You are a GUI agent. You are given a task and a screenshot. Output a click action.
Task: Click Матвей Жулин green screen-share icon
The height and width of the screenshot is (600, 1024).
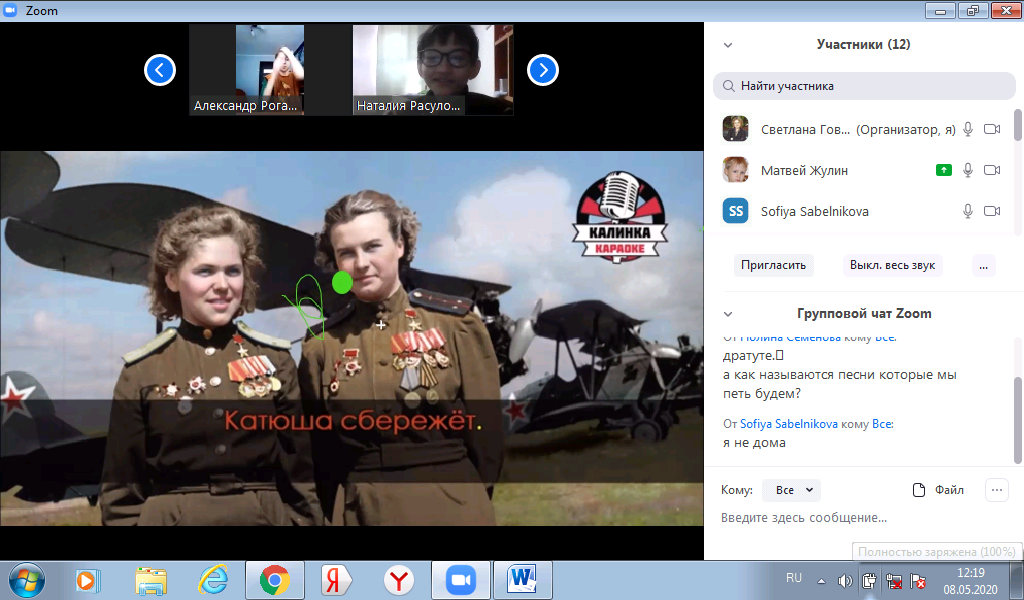coord(944,170)
